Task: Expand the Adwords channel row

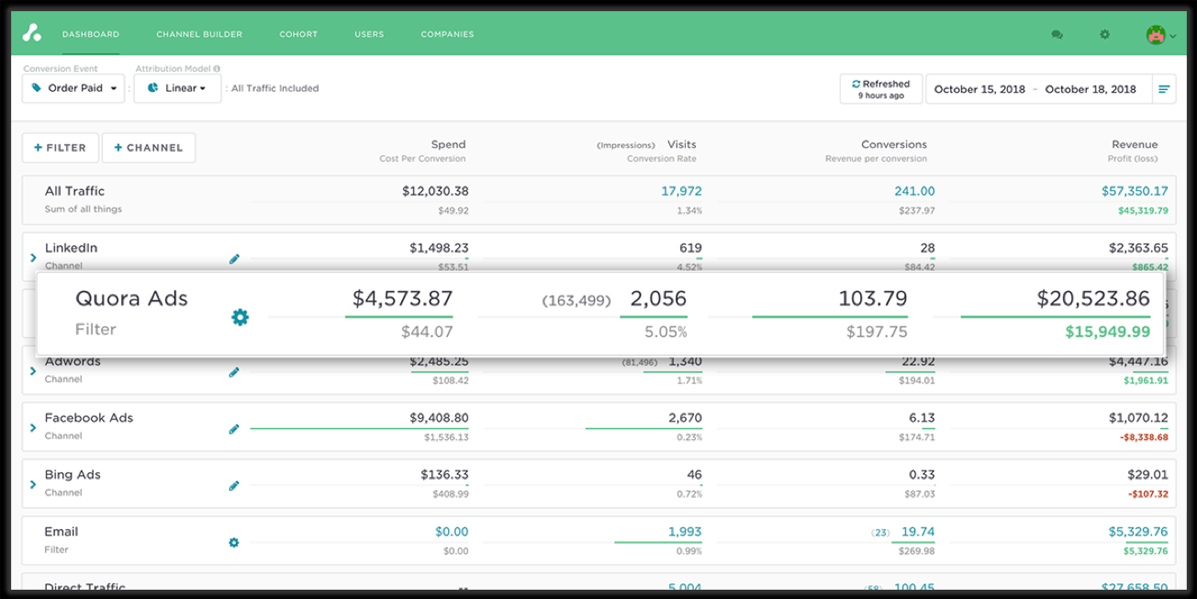Action: tap(33, 371)
